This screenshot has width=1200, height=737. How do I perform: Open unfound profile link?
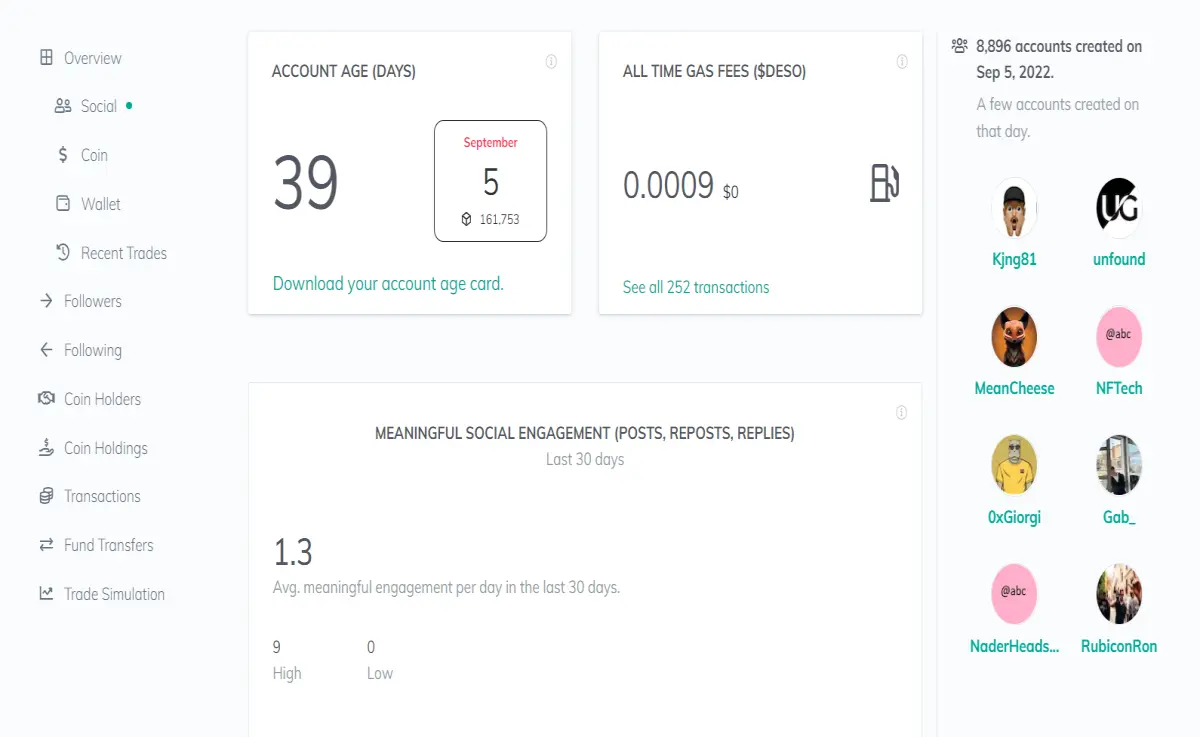(x=1119, y=259)
